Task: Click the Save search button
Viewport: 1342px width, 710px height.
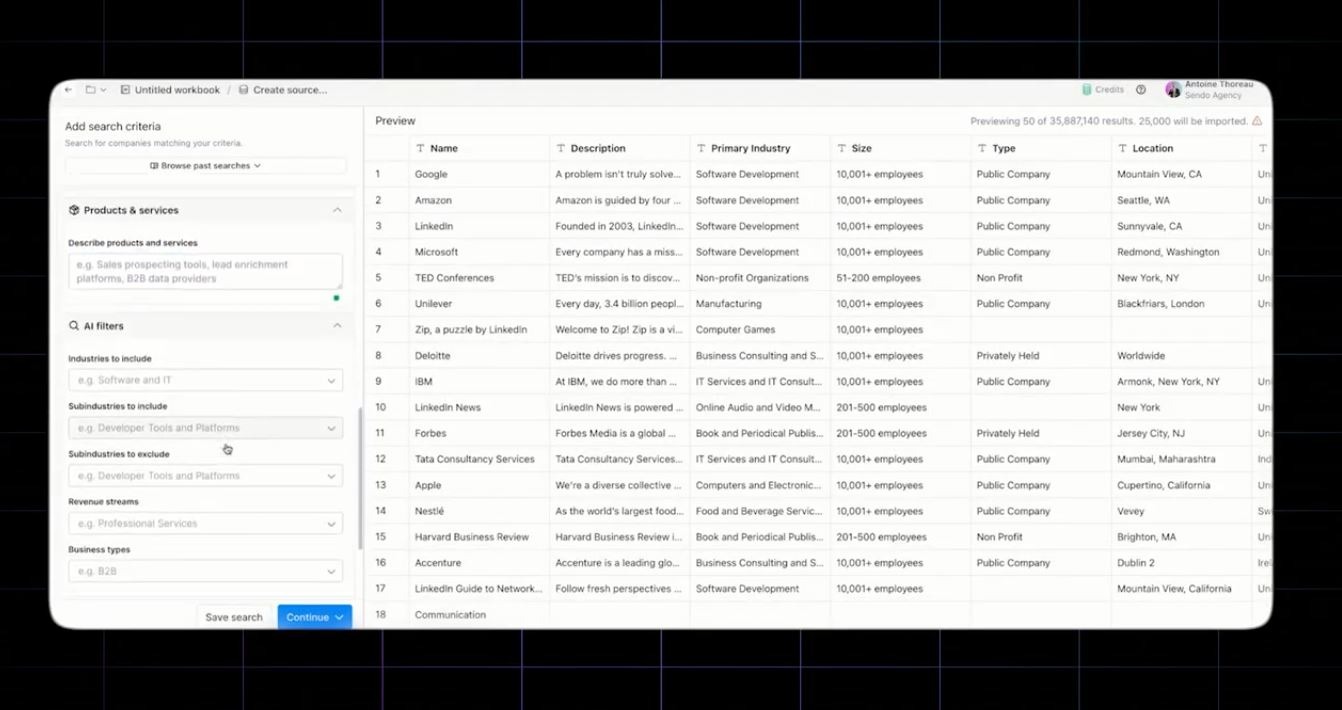Action: [234, 617]
